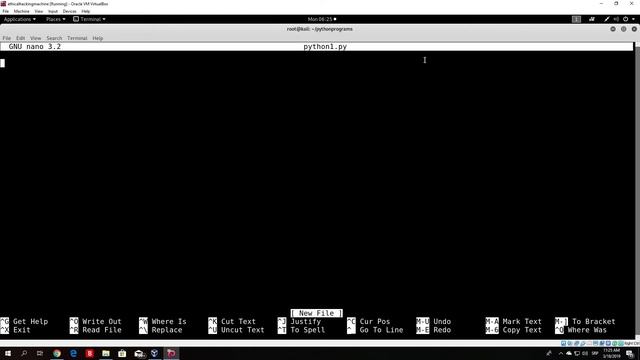The height and width of the screenshot is (360, 640).
Task: Open VirtualBox Input menu
Action: pyautogui.click(x=53, y=11)
